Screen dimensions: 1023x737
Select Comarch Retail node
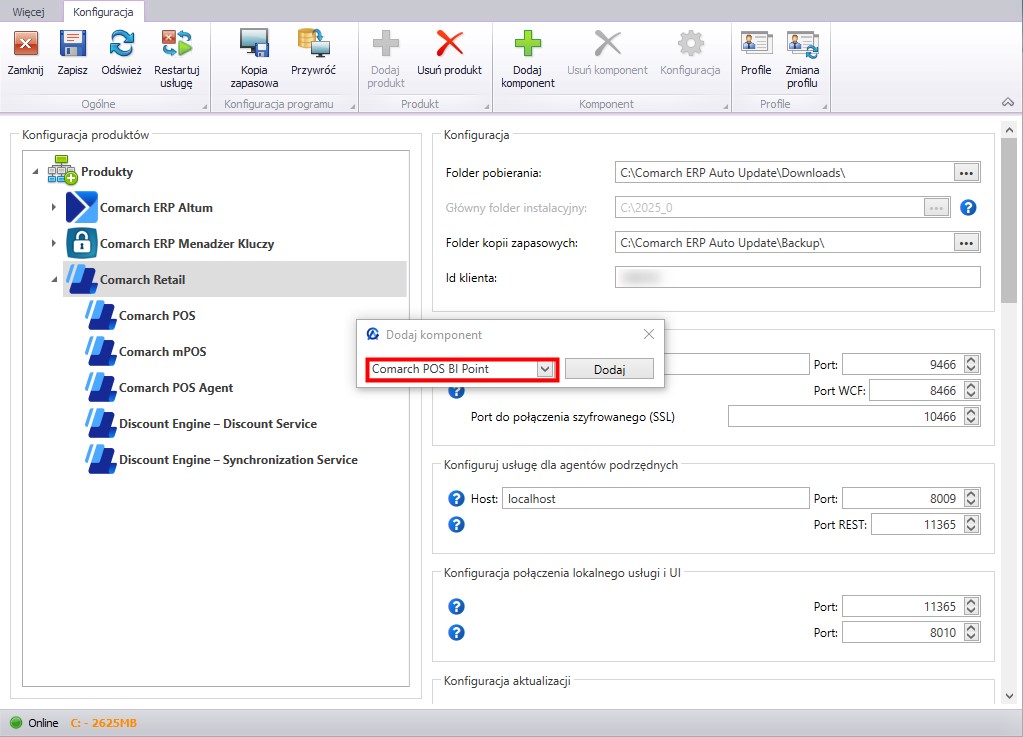[x=235, y=279]
